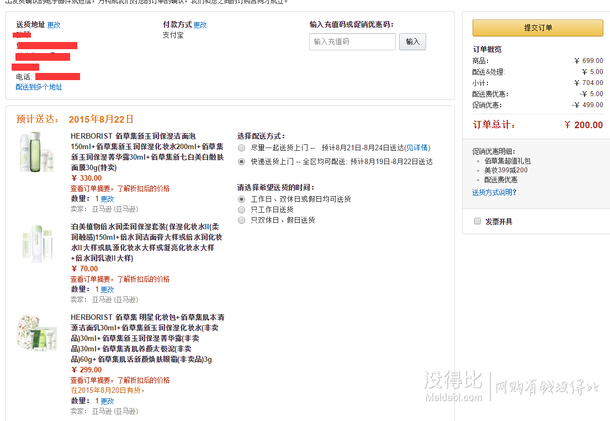Viewport: 610px width, 421px height.
Task: Change quantity of the ¥70.00 item
Action: coord(107,290)
